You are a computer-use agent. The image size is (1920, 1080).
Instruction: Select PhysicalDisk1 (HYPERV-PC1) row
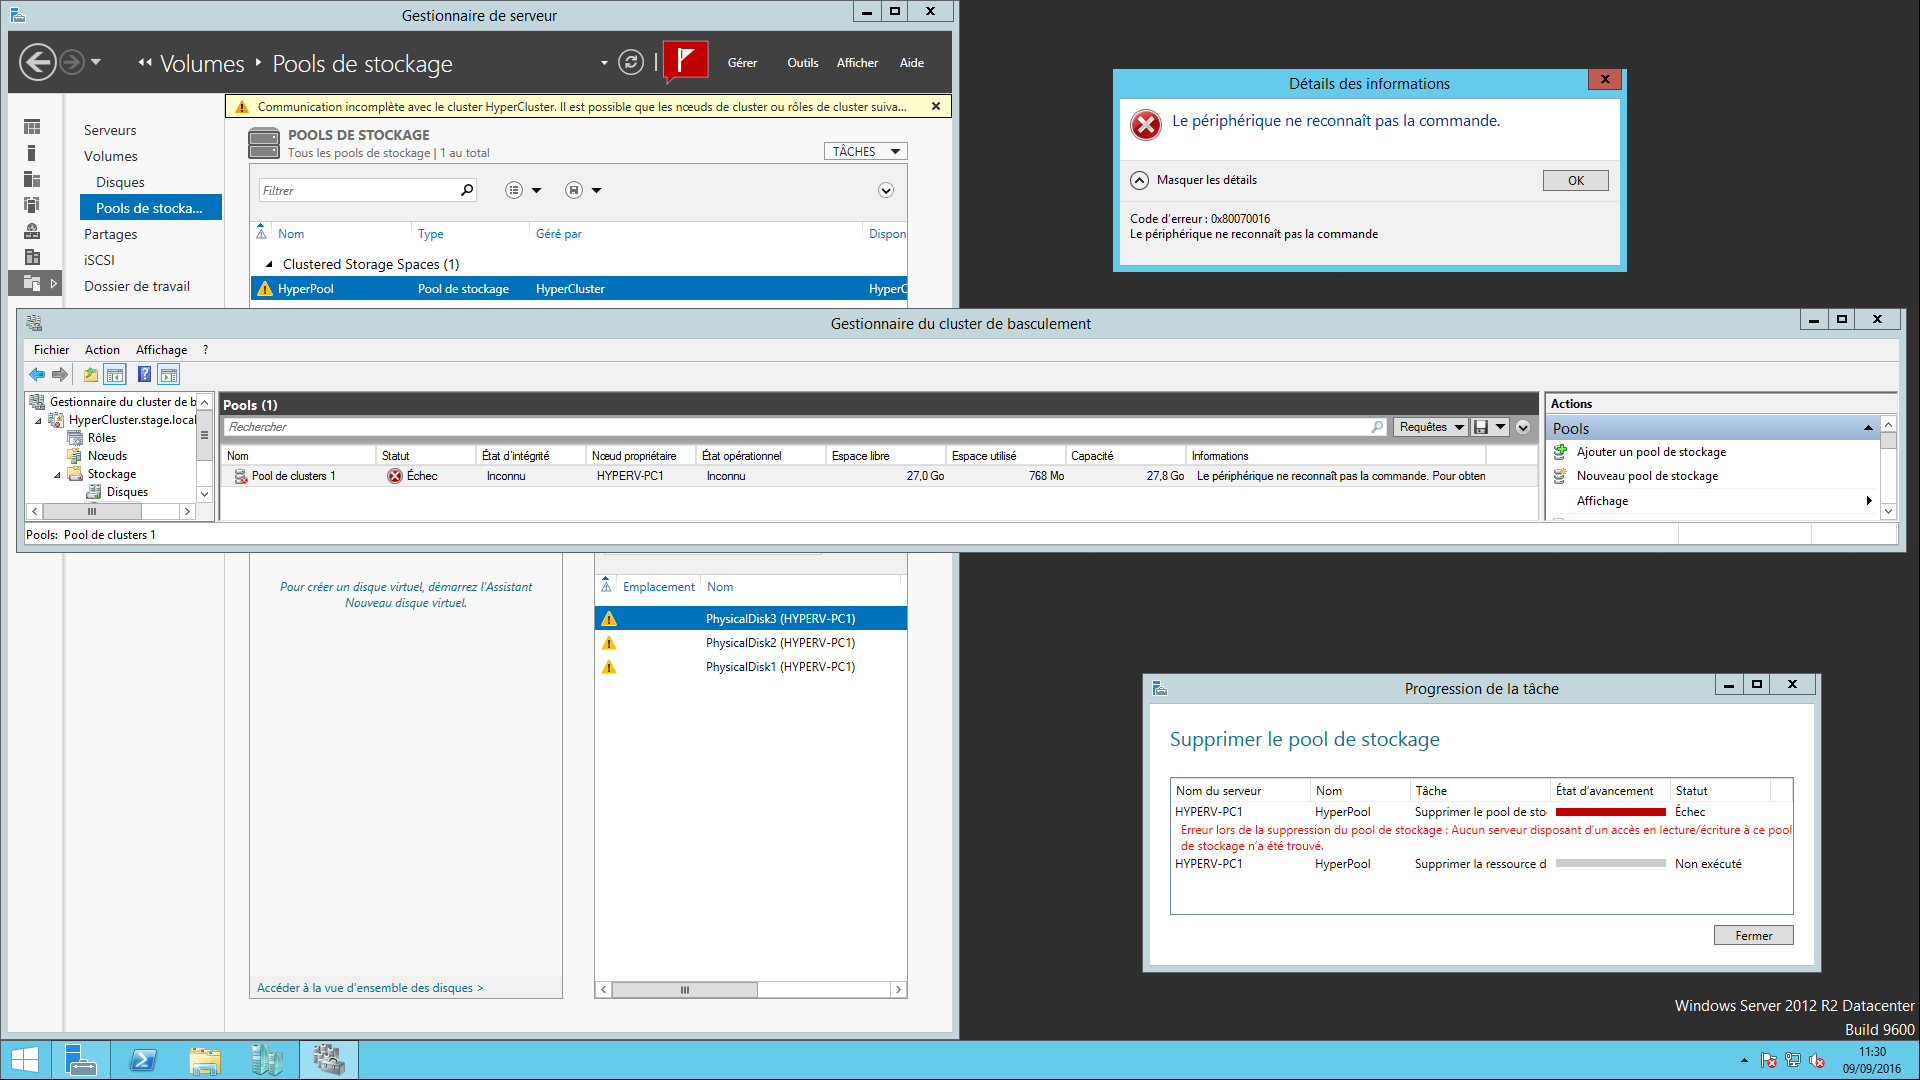coord(751,667)
